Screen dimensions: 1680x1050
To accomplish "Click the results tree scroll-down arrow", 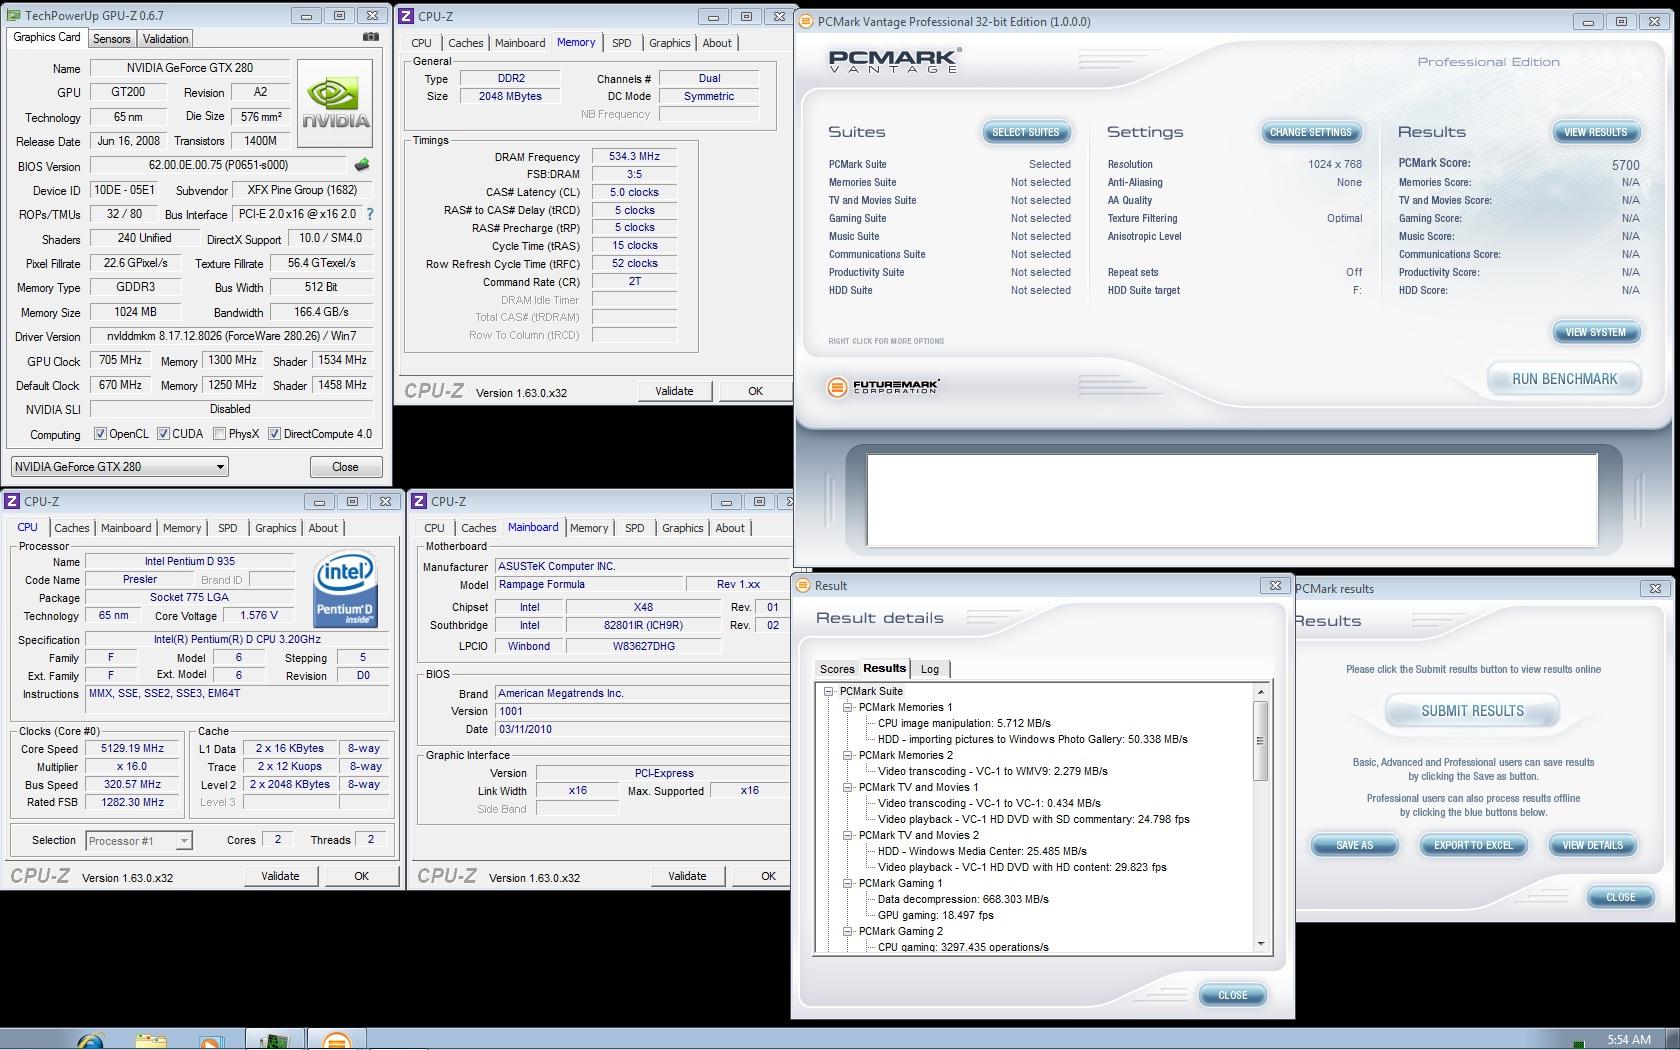I will (1260, 944).
